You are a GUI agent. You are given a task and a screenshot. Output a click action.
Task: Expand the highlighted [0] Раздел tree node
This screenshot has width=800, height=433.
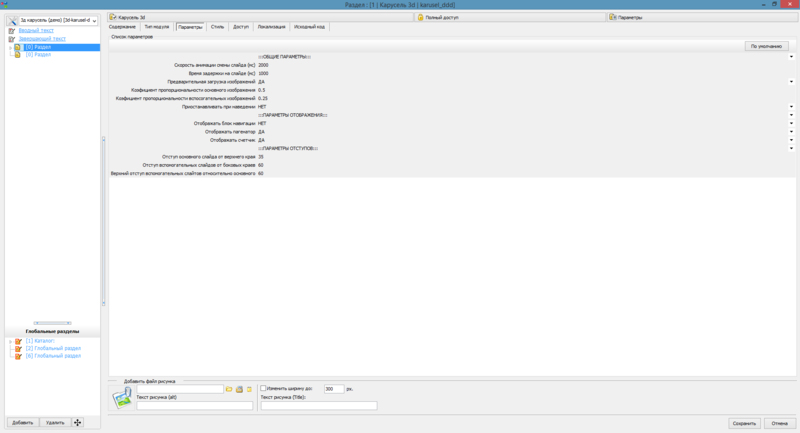tap(10, 47)
